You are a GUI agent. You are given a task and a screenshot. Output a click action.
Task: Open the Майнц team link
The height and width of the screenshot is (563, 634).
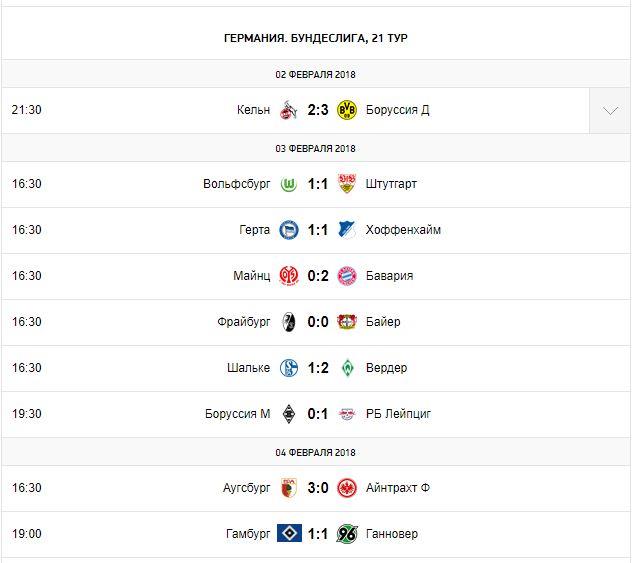tap(252, 276)
